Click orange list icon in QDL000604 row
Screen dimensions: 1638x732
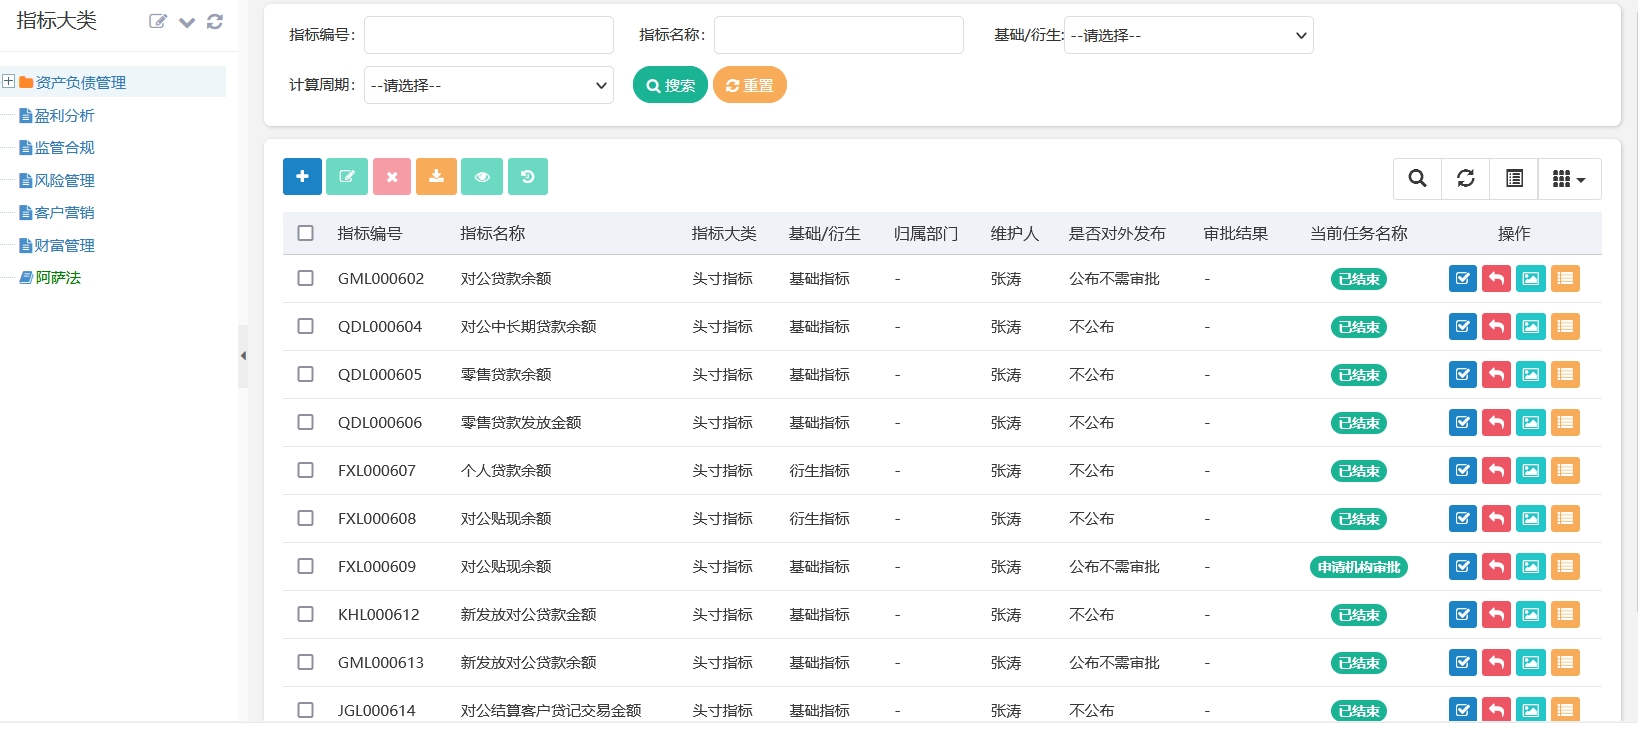pos(1565,327)
